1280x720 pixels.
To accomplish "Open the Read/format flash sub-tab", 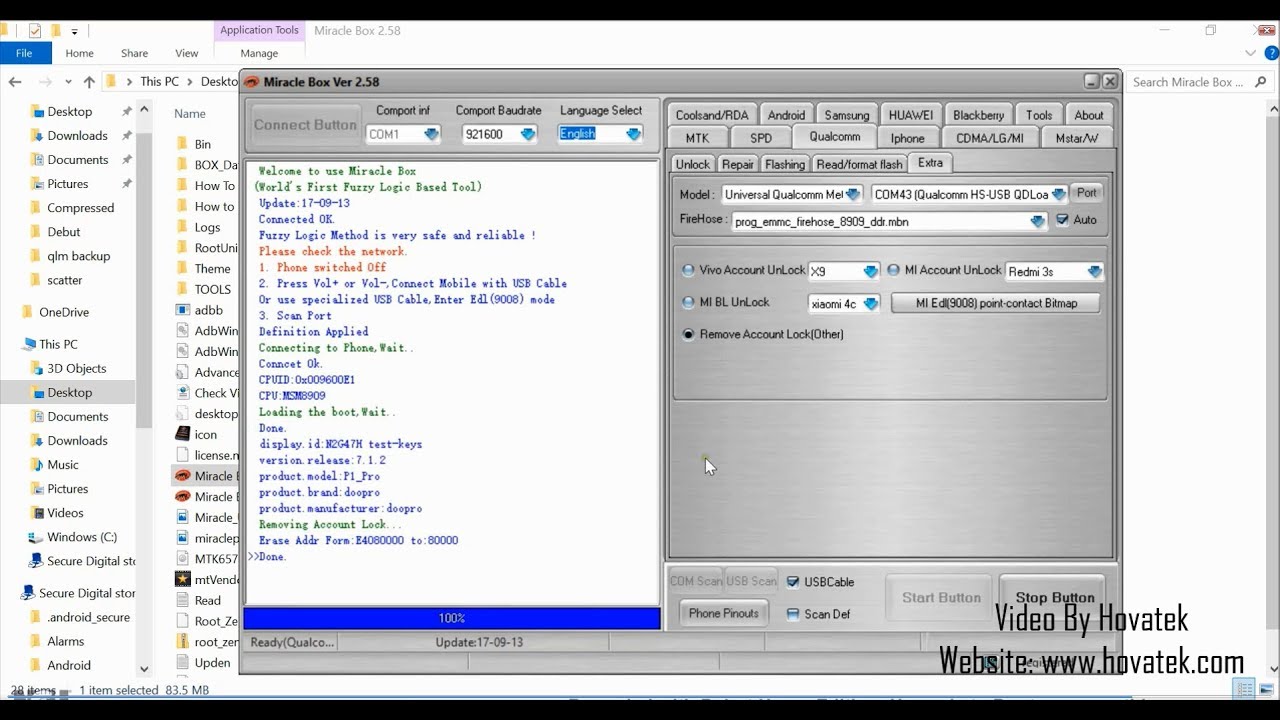I will point(859,164).
